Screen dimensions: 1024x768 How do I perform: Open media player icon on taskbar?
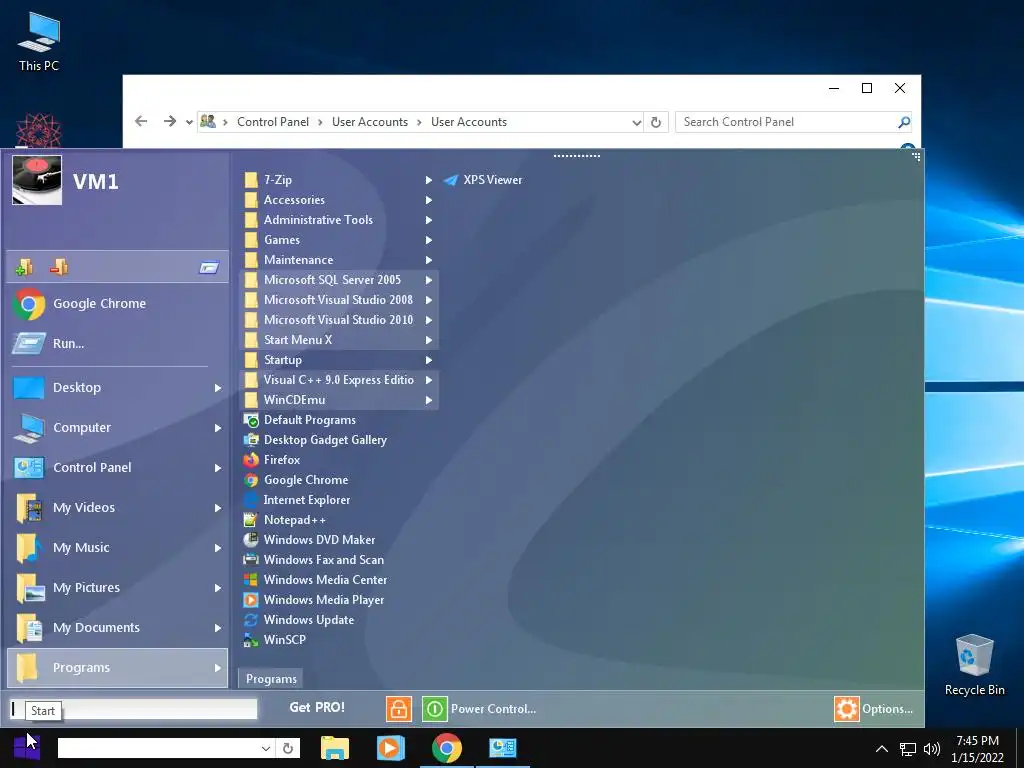[x=390, y=748]
